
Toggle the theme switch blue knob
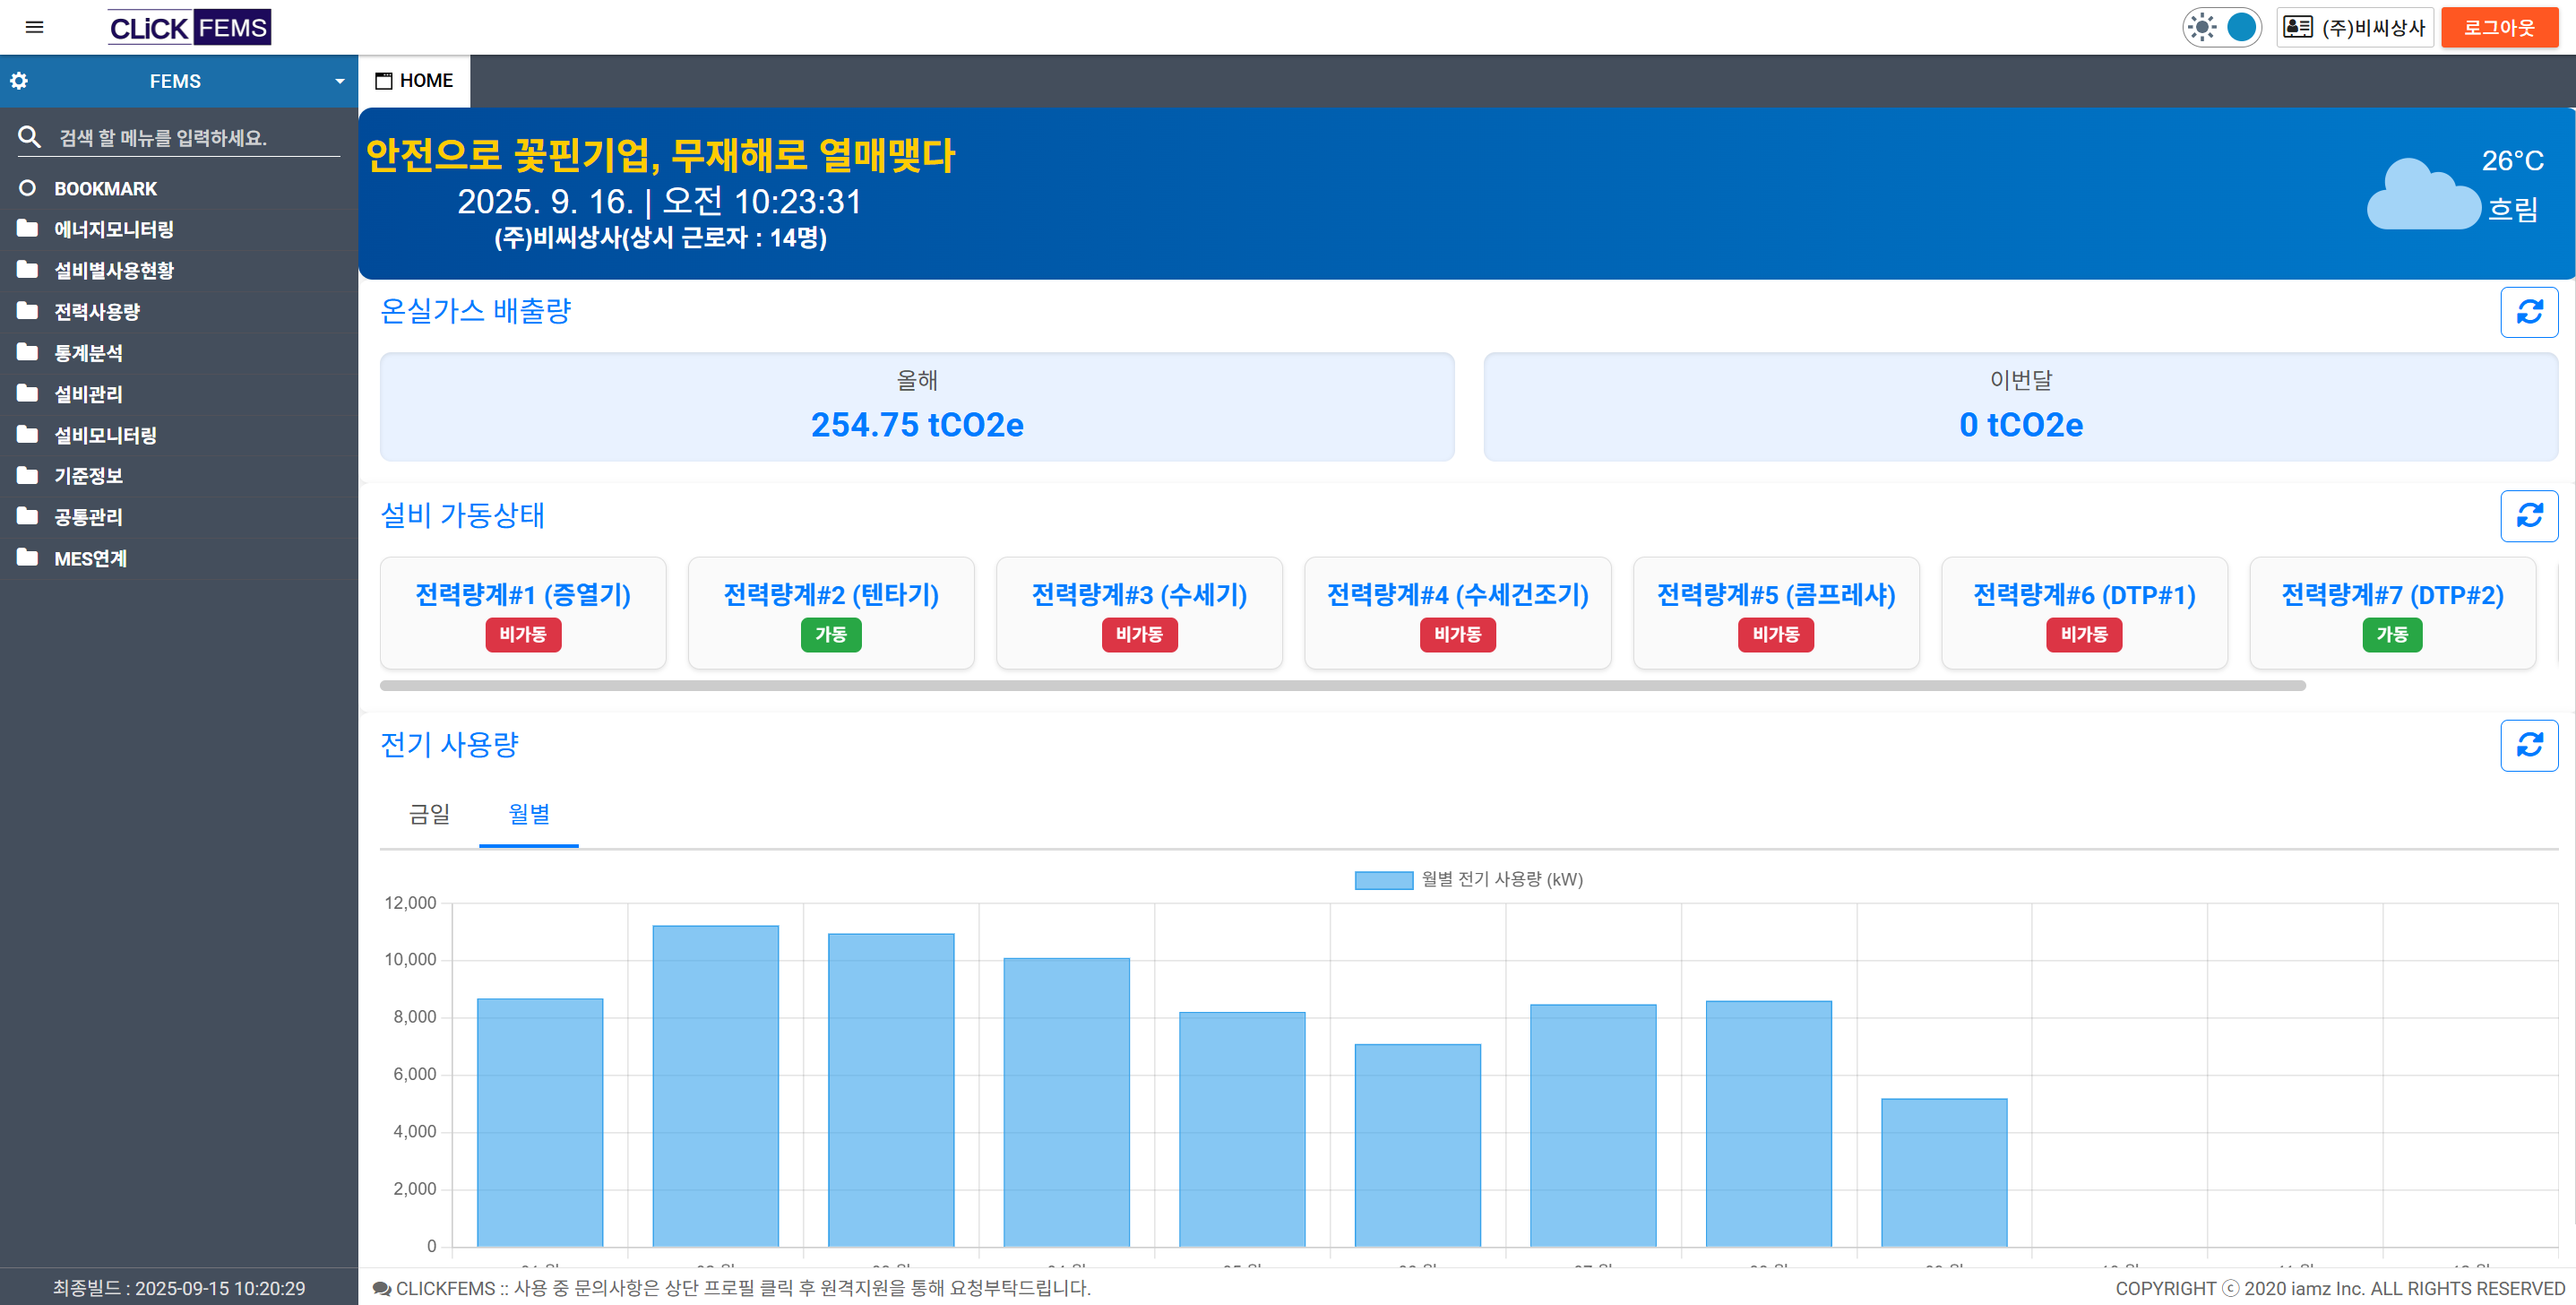point(2242,27)
